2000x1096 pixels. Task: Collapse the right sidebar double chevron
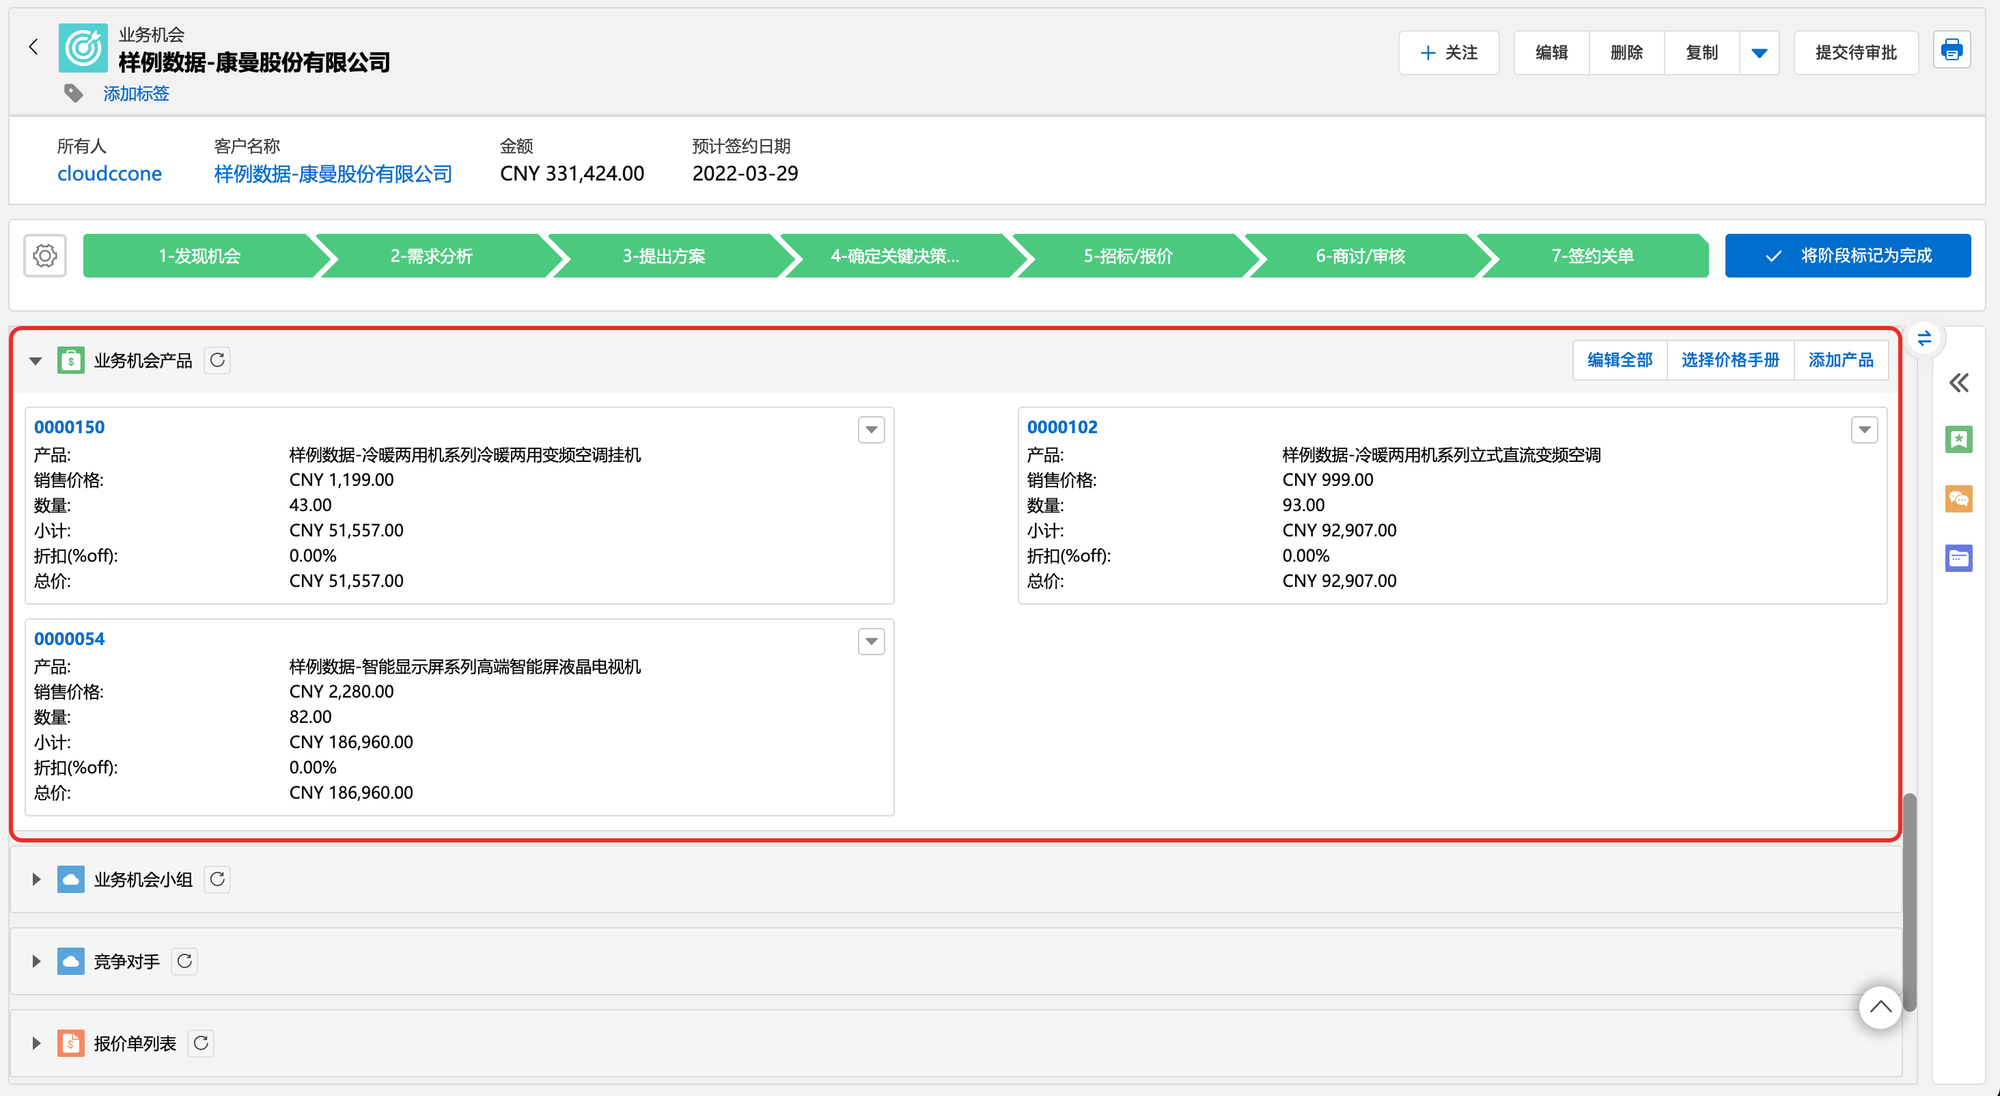point(1958,383)
